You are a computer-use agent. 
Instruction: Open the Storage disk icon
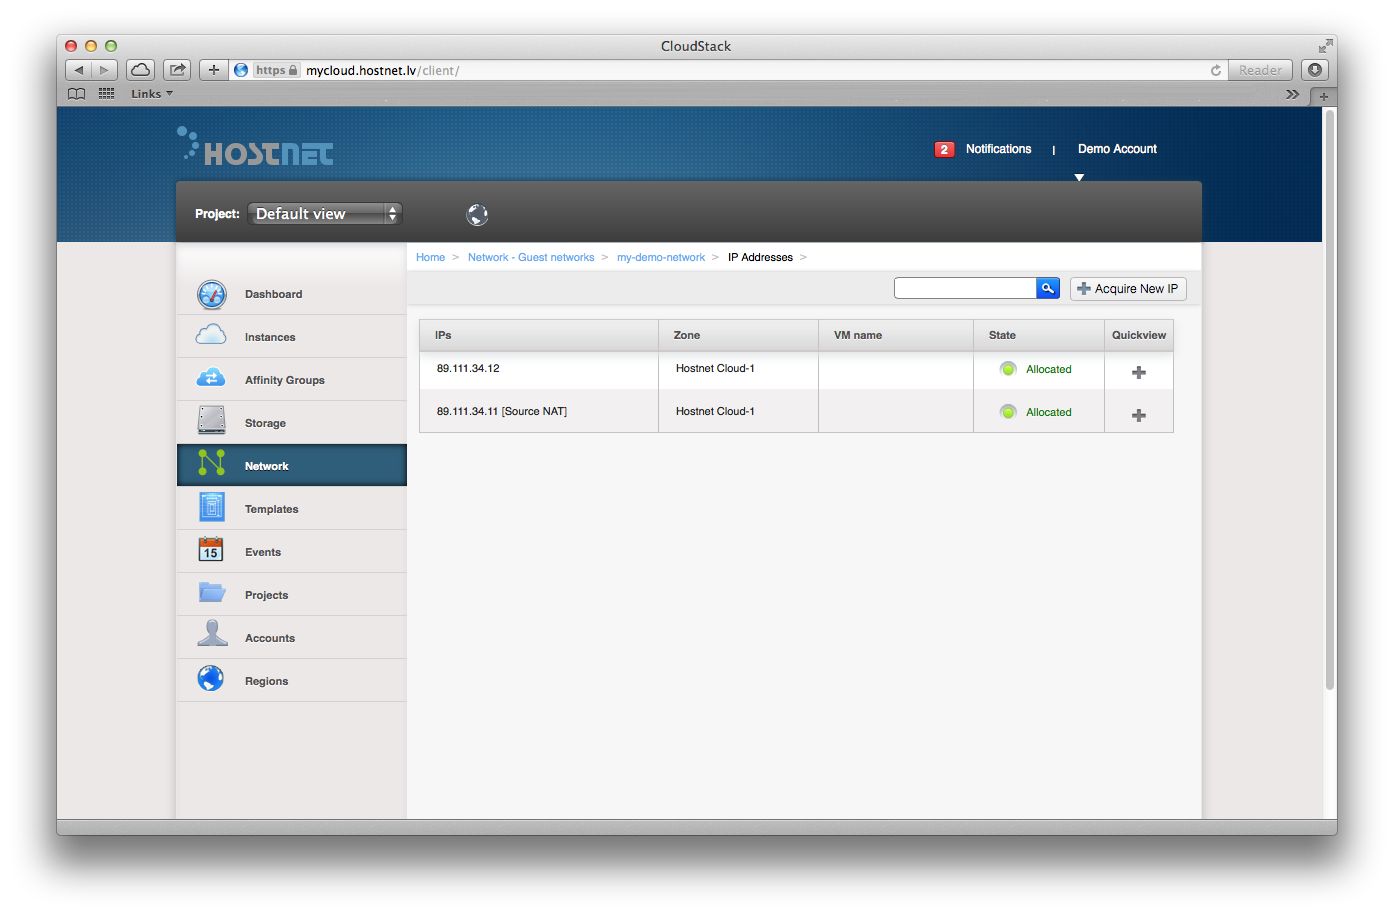click(x=211, y=421)
